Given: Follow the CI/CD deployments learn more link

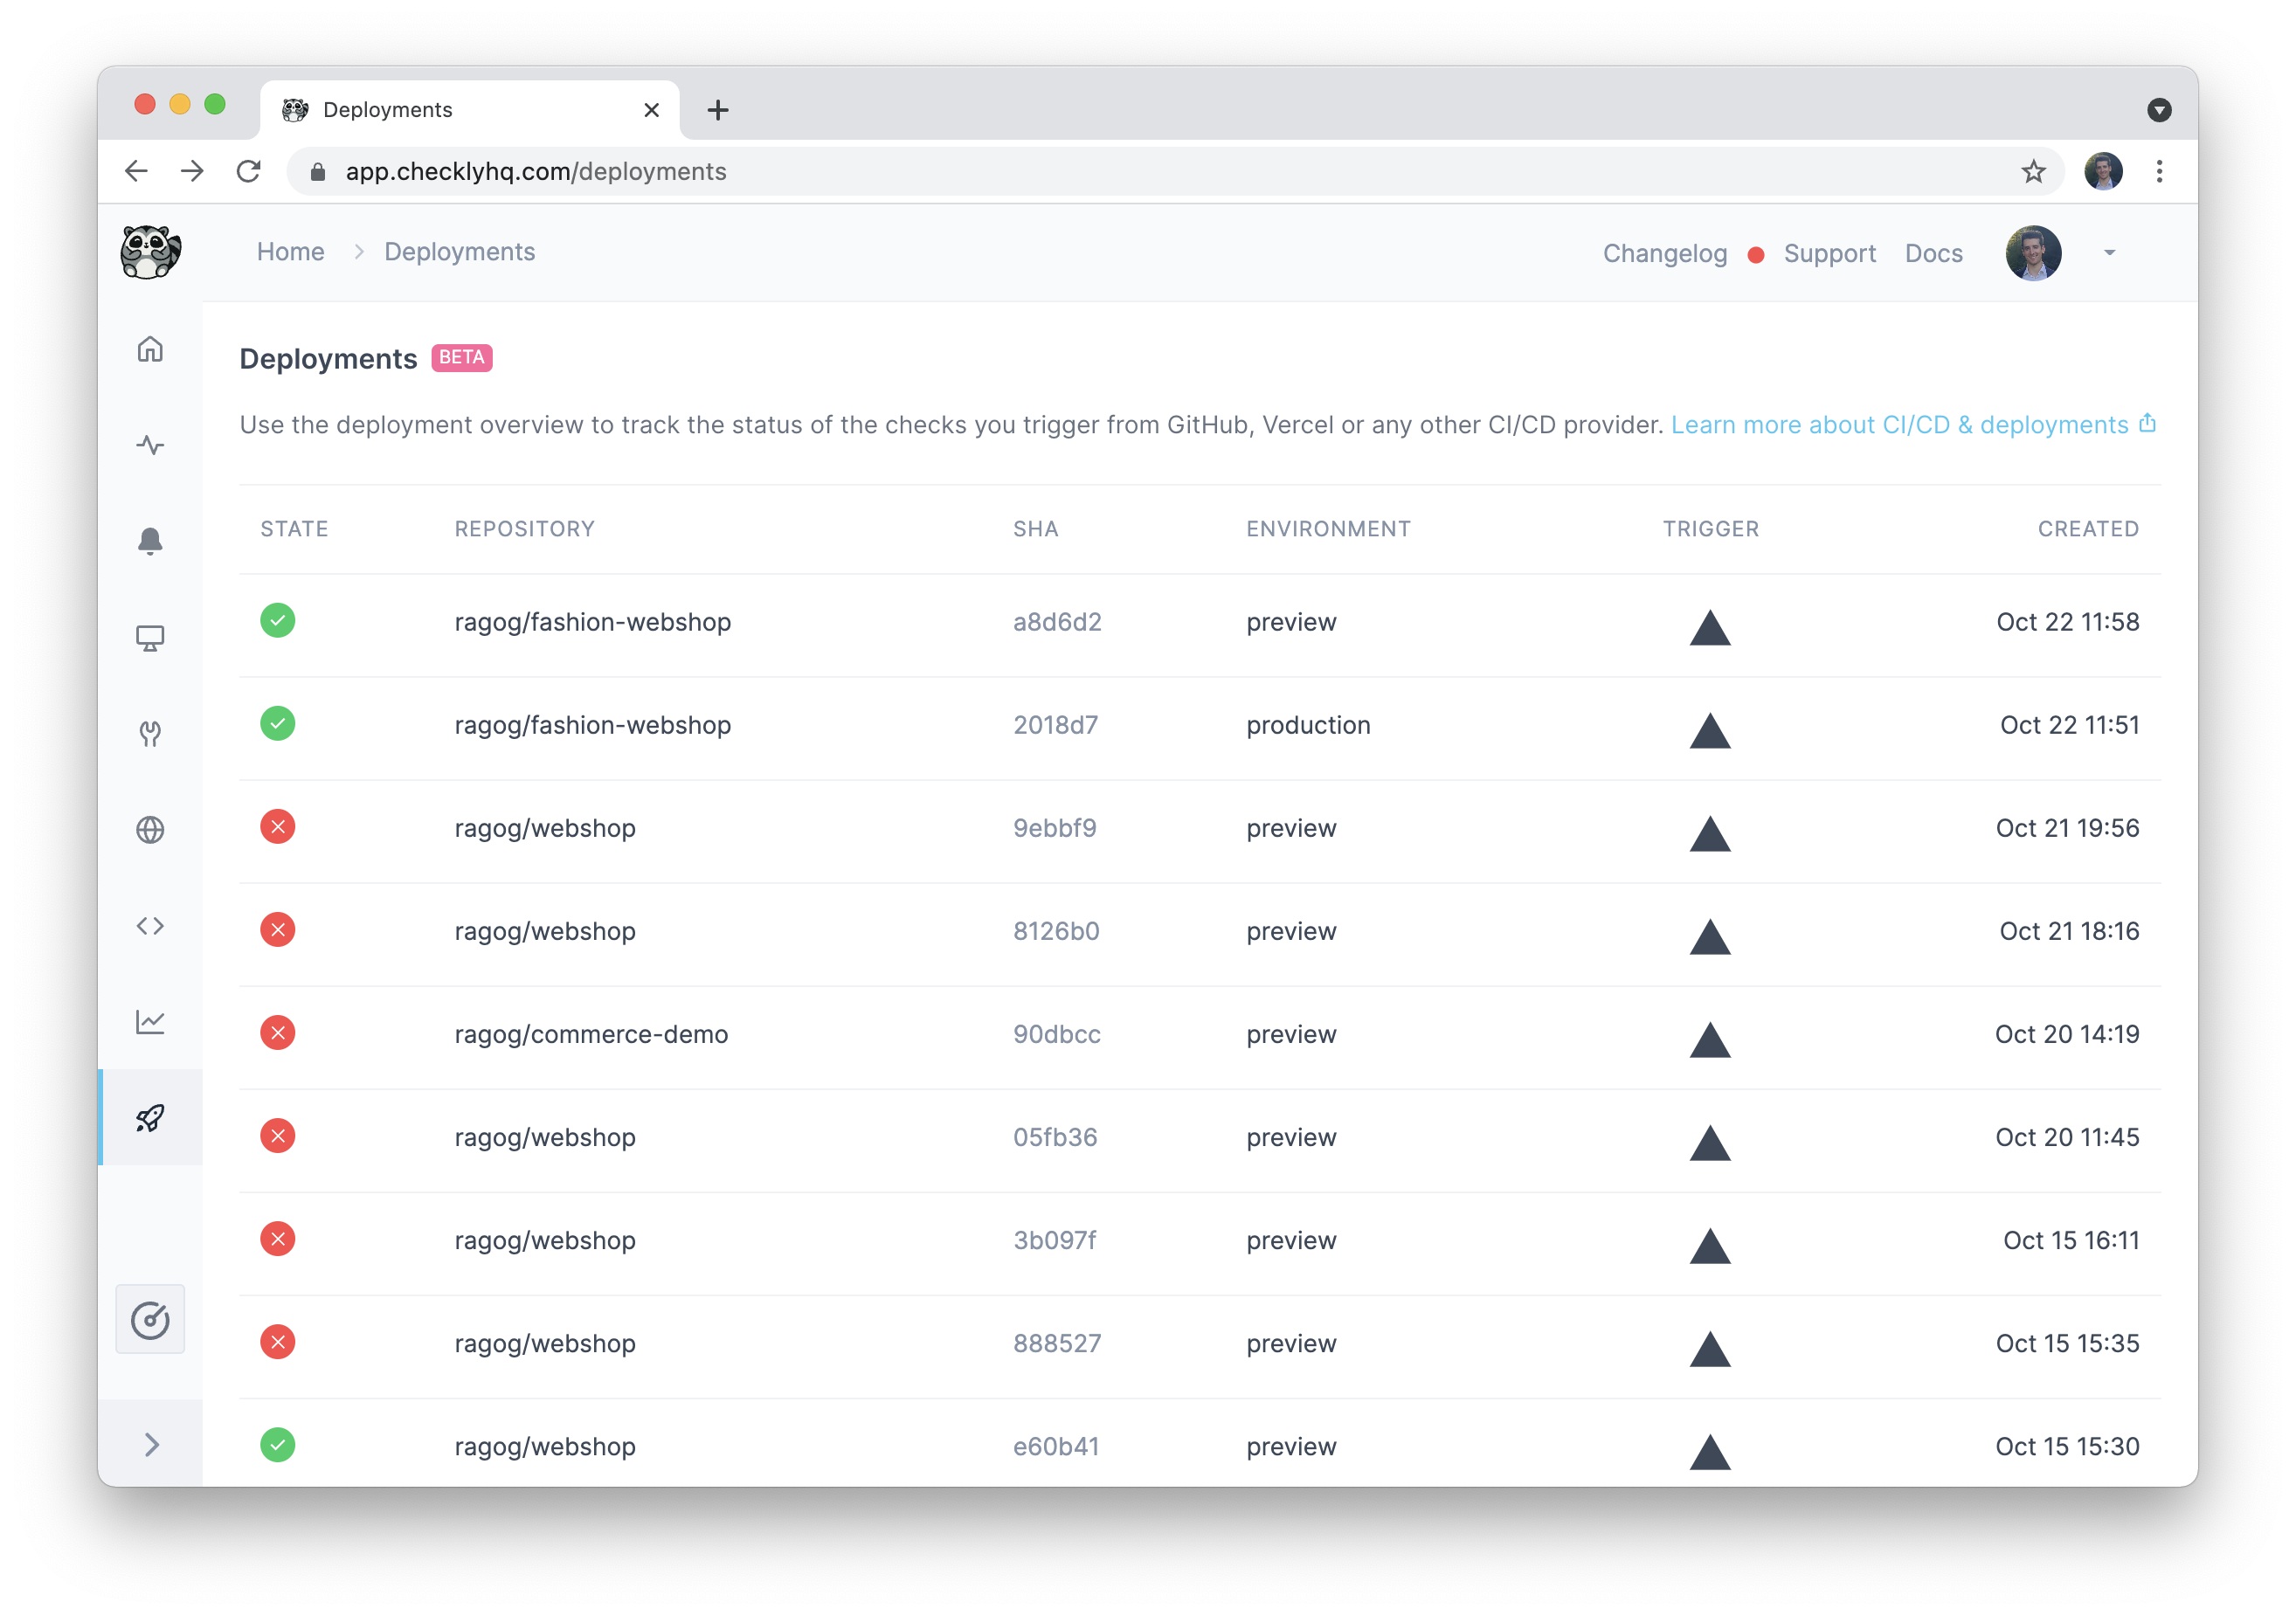Looking at the screenshot, I should [x=1899, y=424].
